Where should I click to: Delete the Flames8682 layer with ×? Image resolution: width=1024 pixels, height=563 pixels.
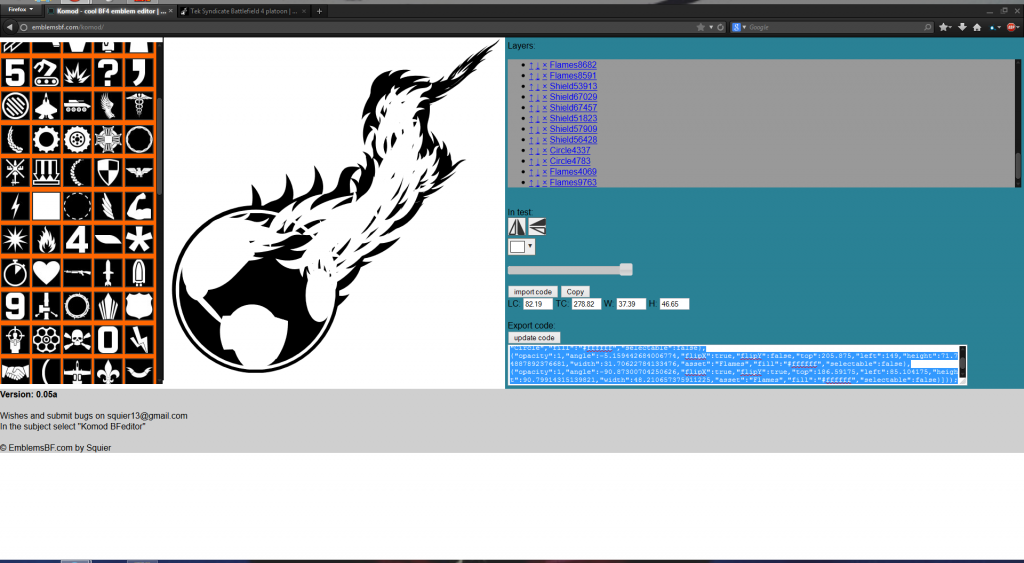(x=544, y=65)
